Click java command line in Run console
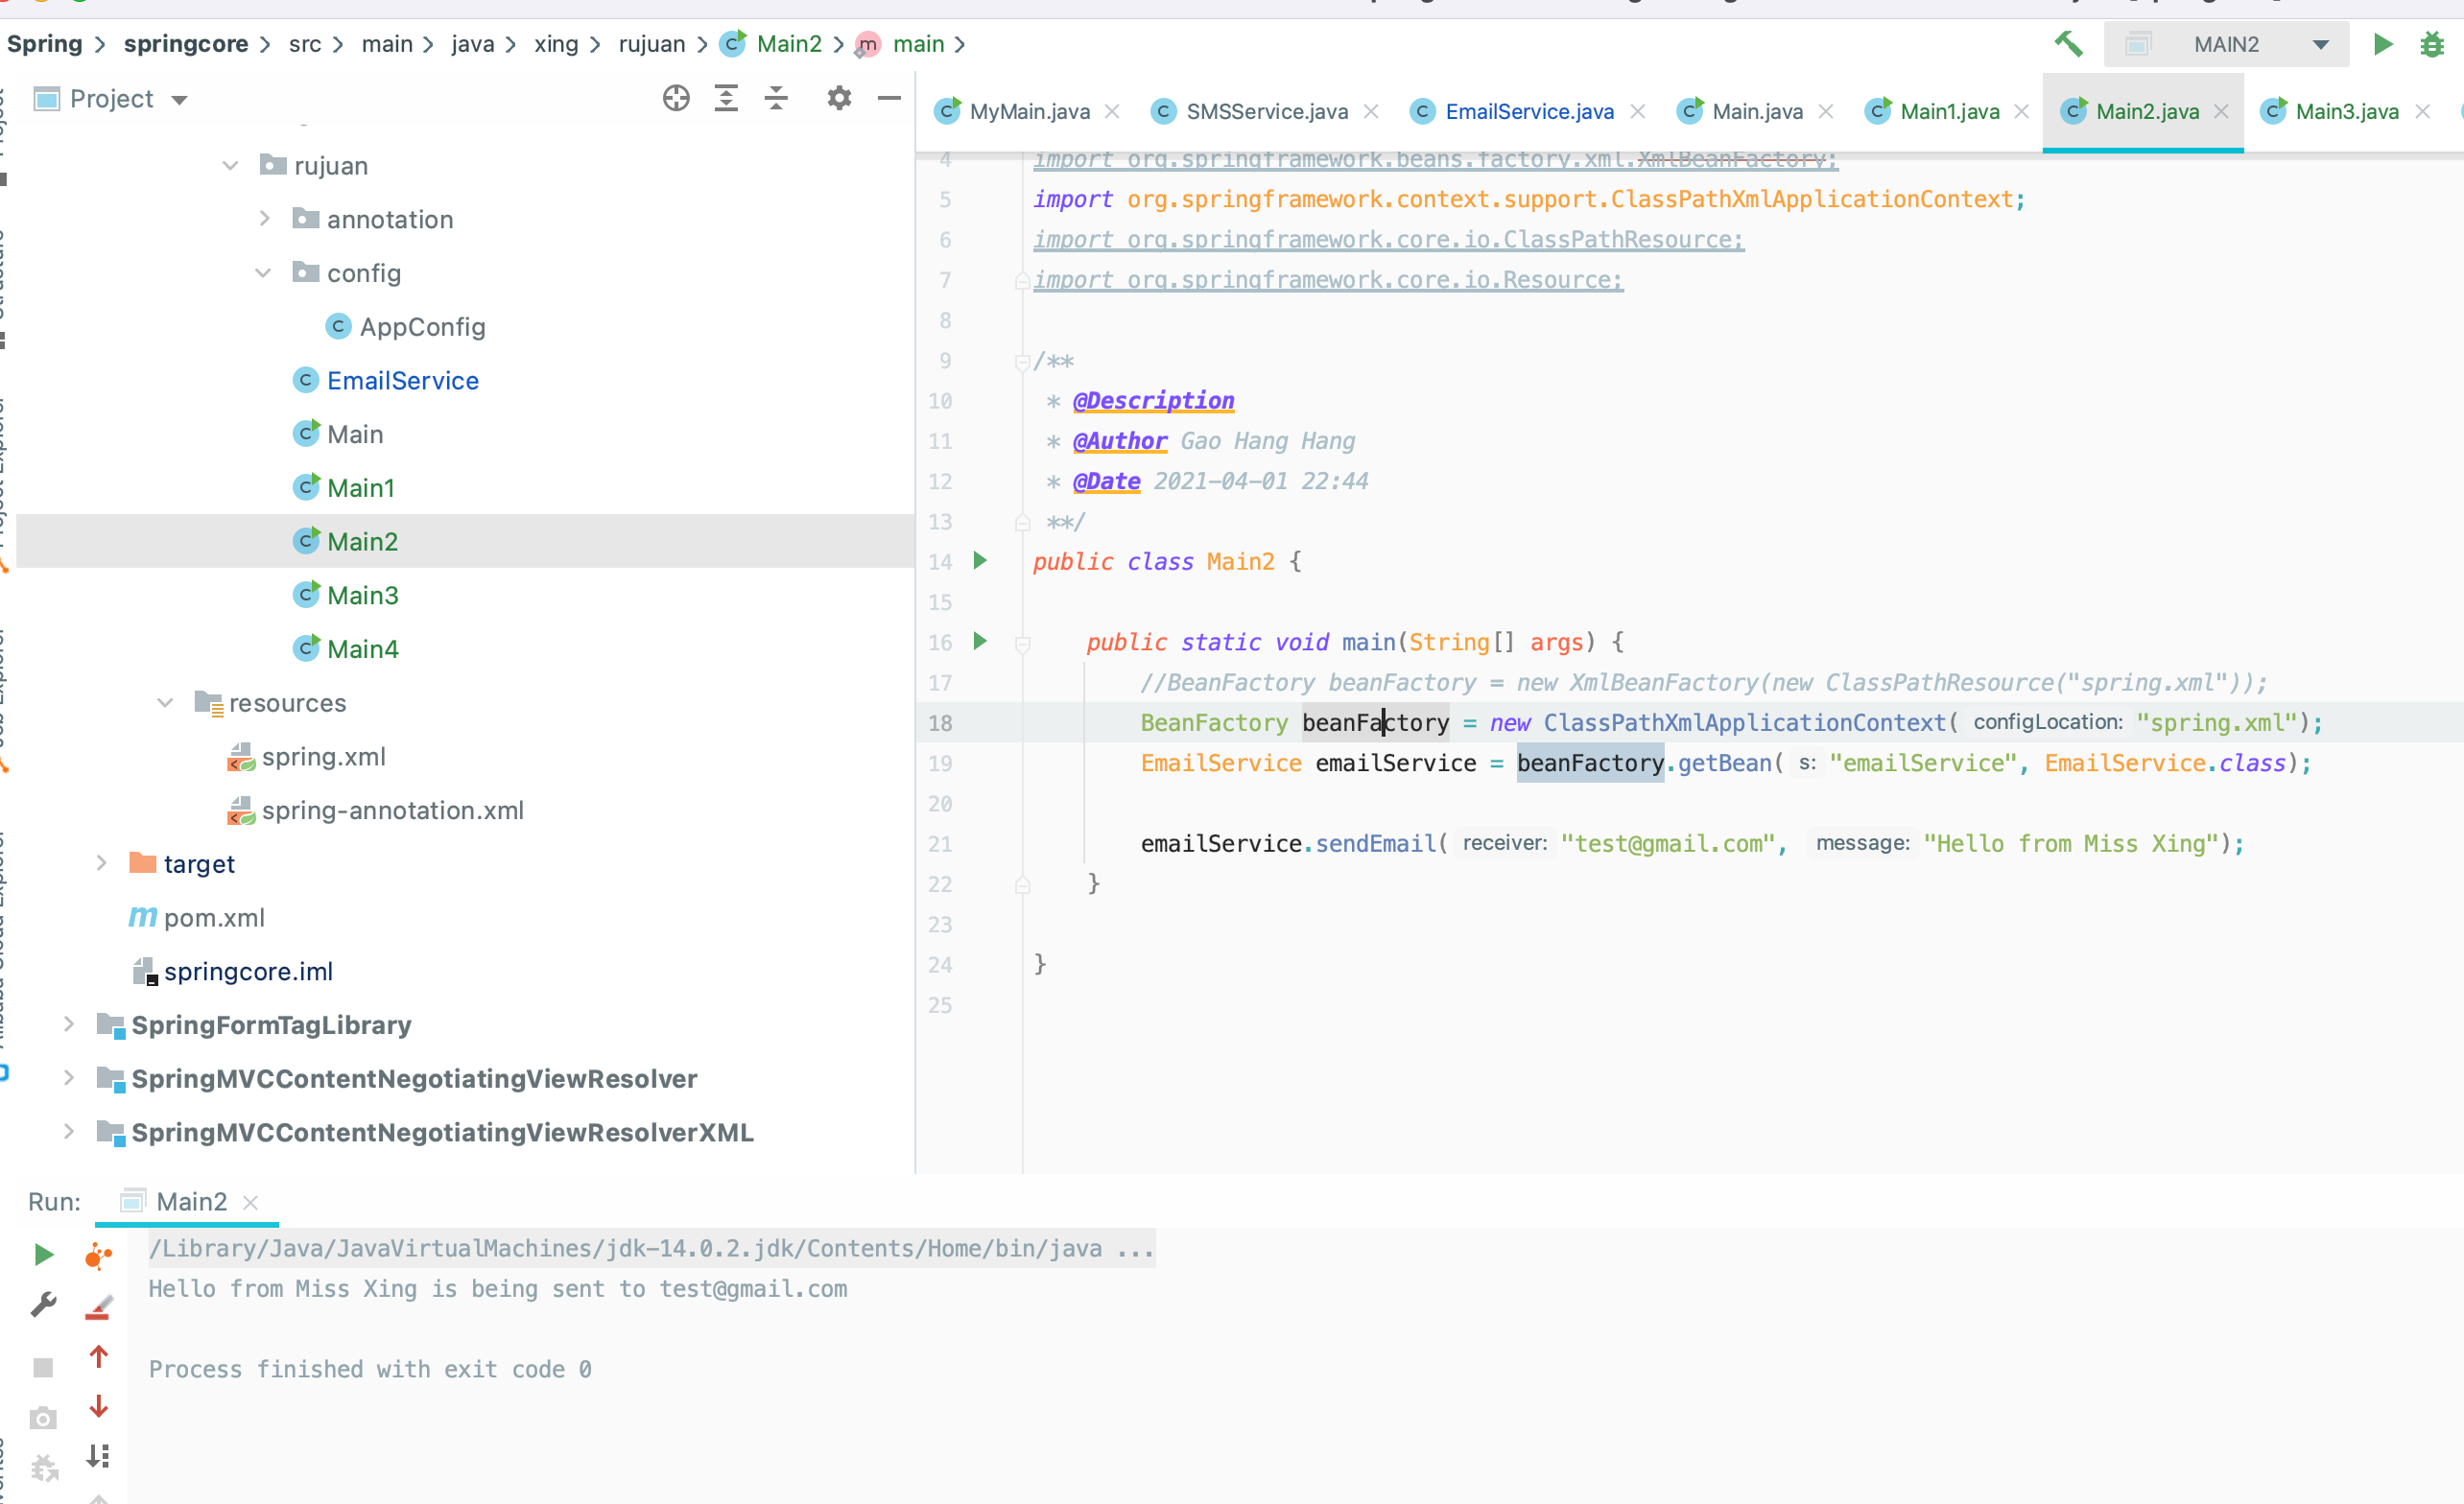 click(x=651, y=1248)
